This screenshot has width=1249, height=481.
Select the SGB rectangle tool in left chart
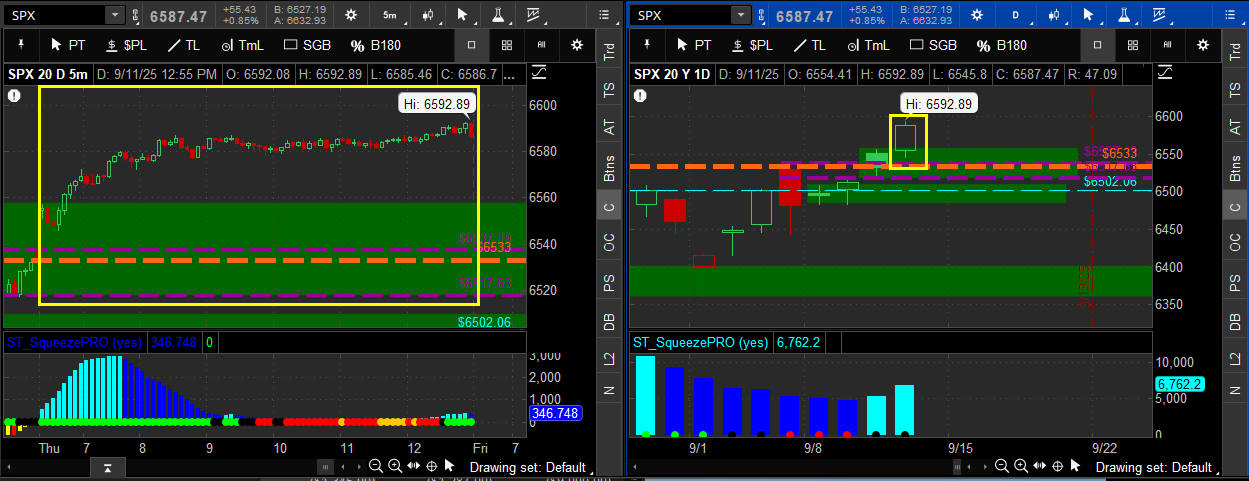coord(310,45)
